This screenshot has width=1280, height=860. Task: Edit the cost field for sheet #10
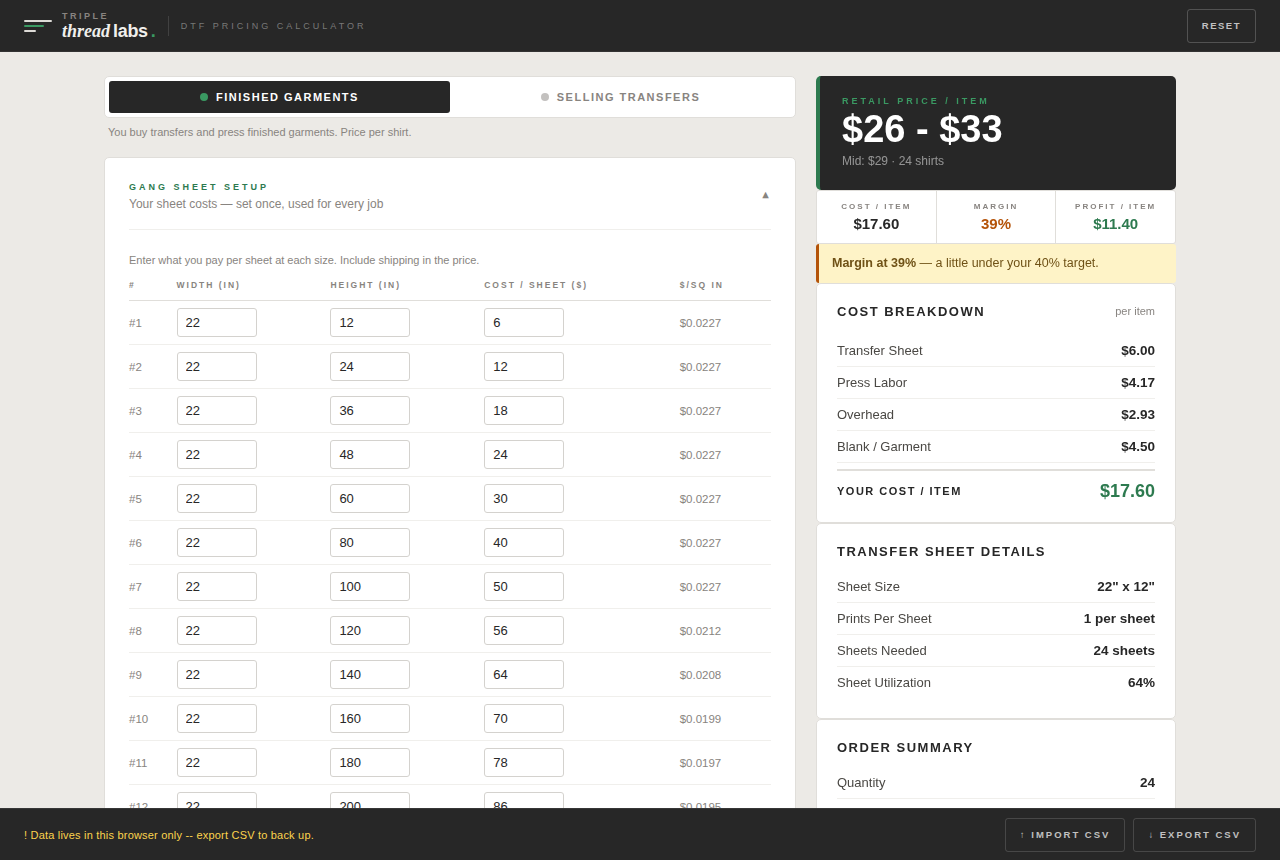click(x=524, y=719)
